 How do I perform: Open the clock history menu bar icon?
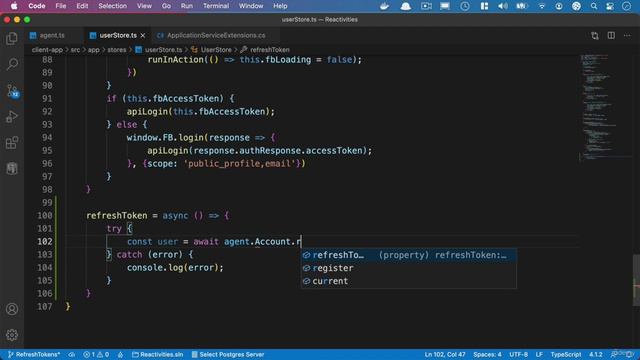[464, 6]
